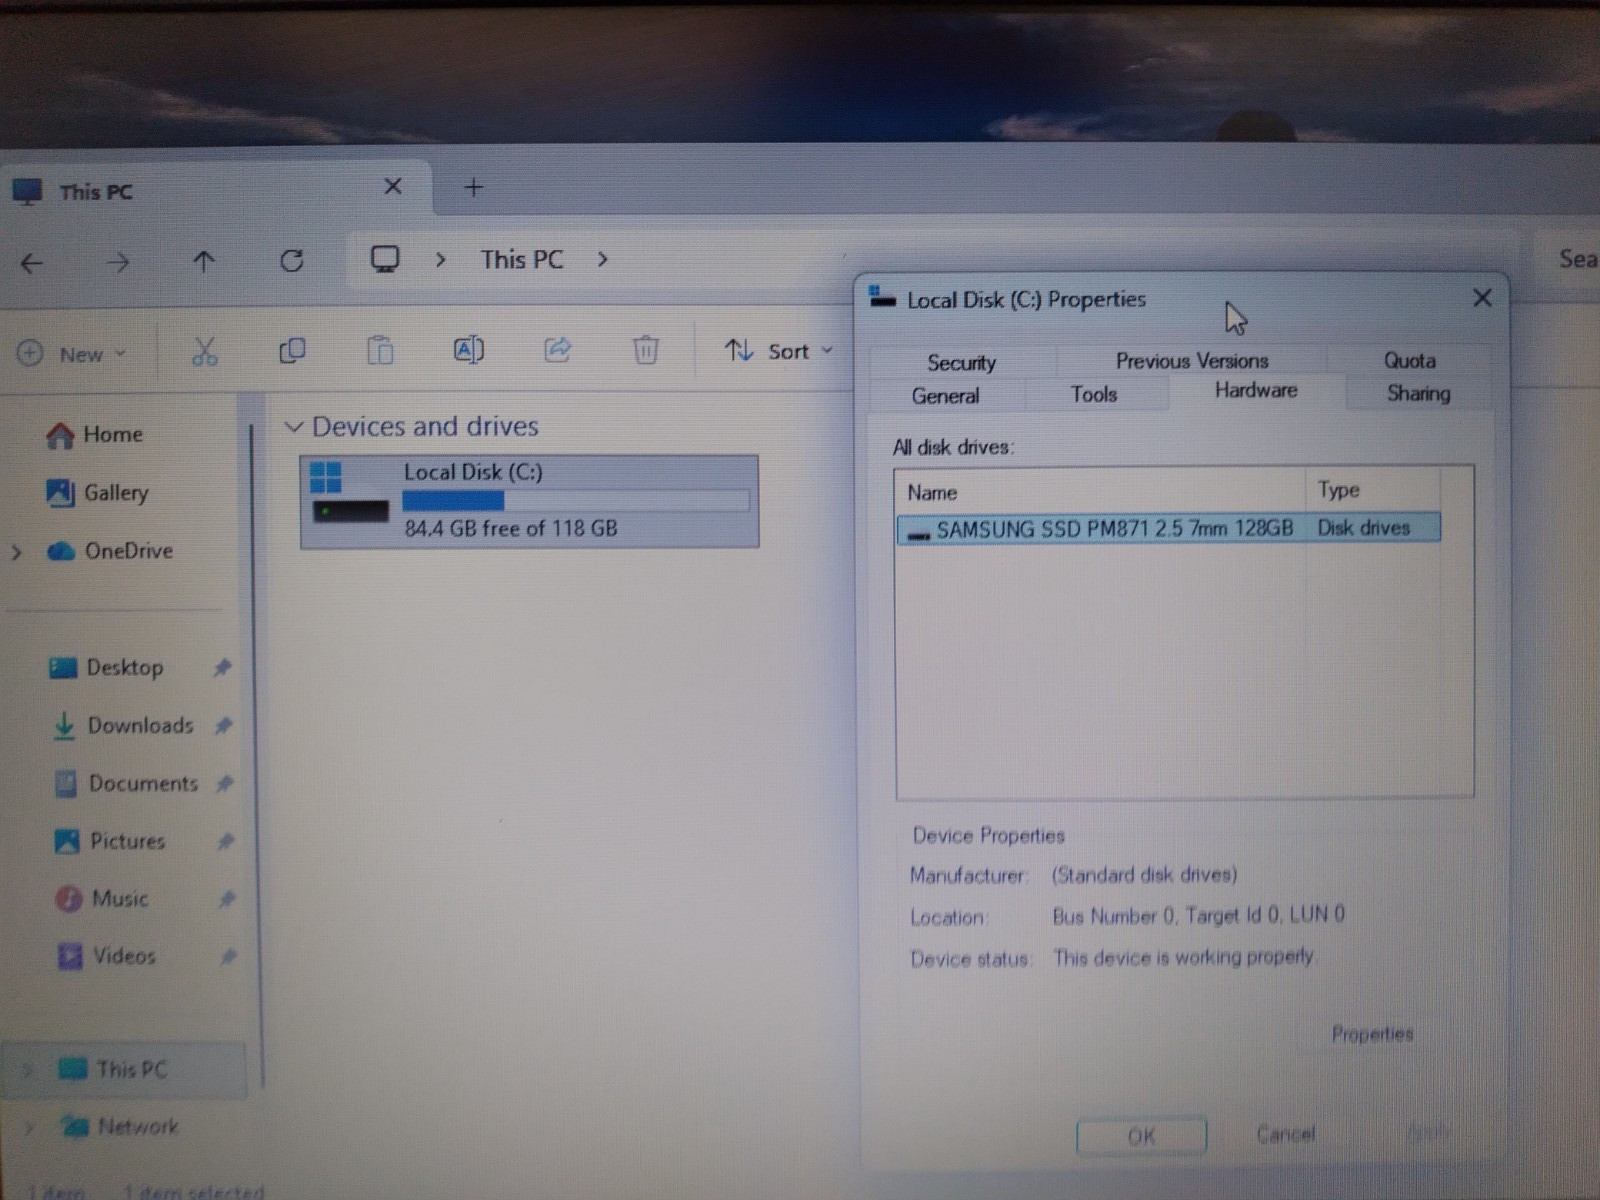This screenshot has width=1600, height=1200.
Task: Go up one folder level
Action: pos(204,262)
